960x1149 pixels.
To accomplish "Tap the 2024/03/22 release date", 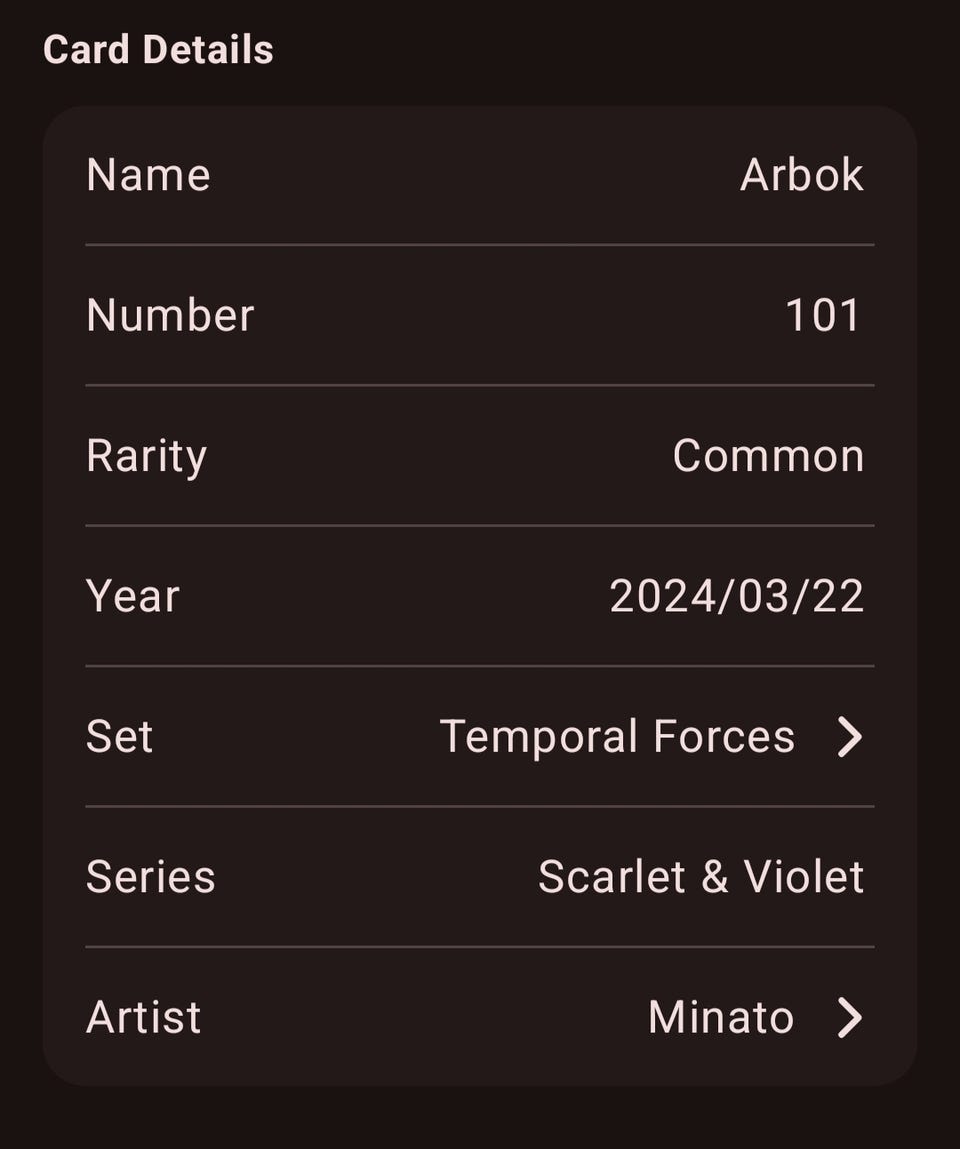I will (x=736, y=597).
